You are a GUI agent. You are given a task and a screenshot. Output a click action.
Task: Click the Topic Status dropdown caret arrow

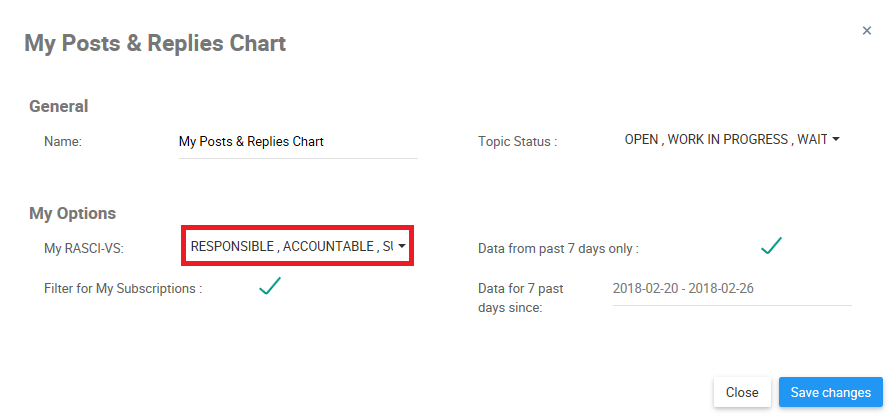click(x=835, y=140)
